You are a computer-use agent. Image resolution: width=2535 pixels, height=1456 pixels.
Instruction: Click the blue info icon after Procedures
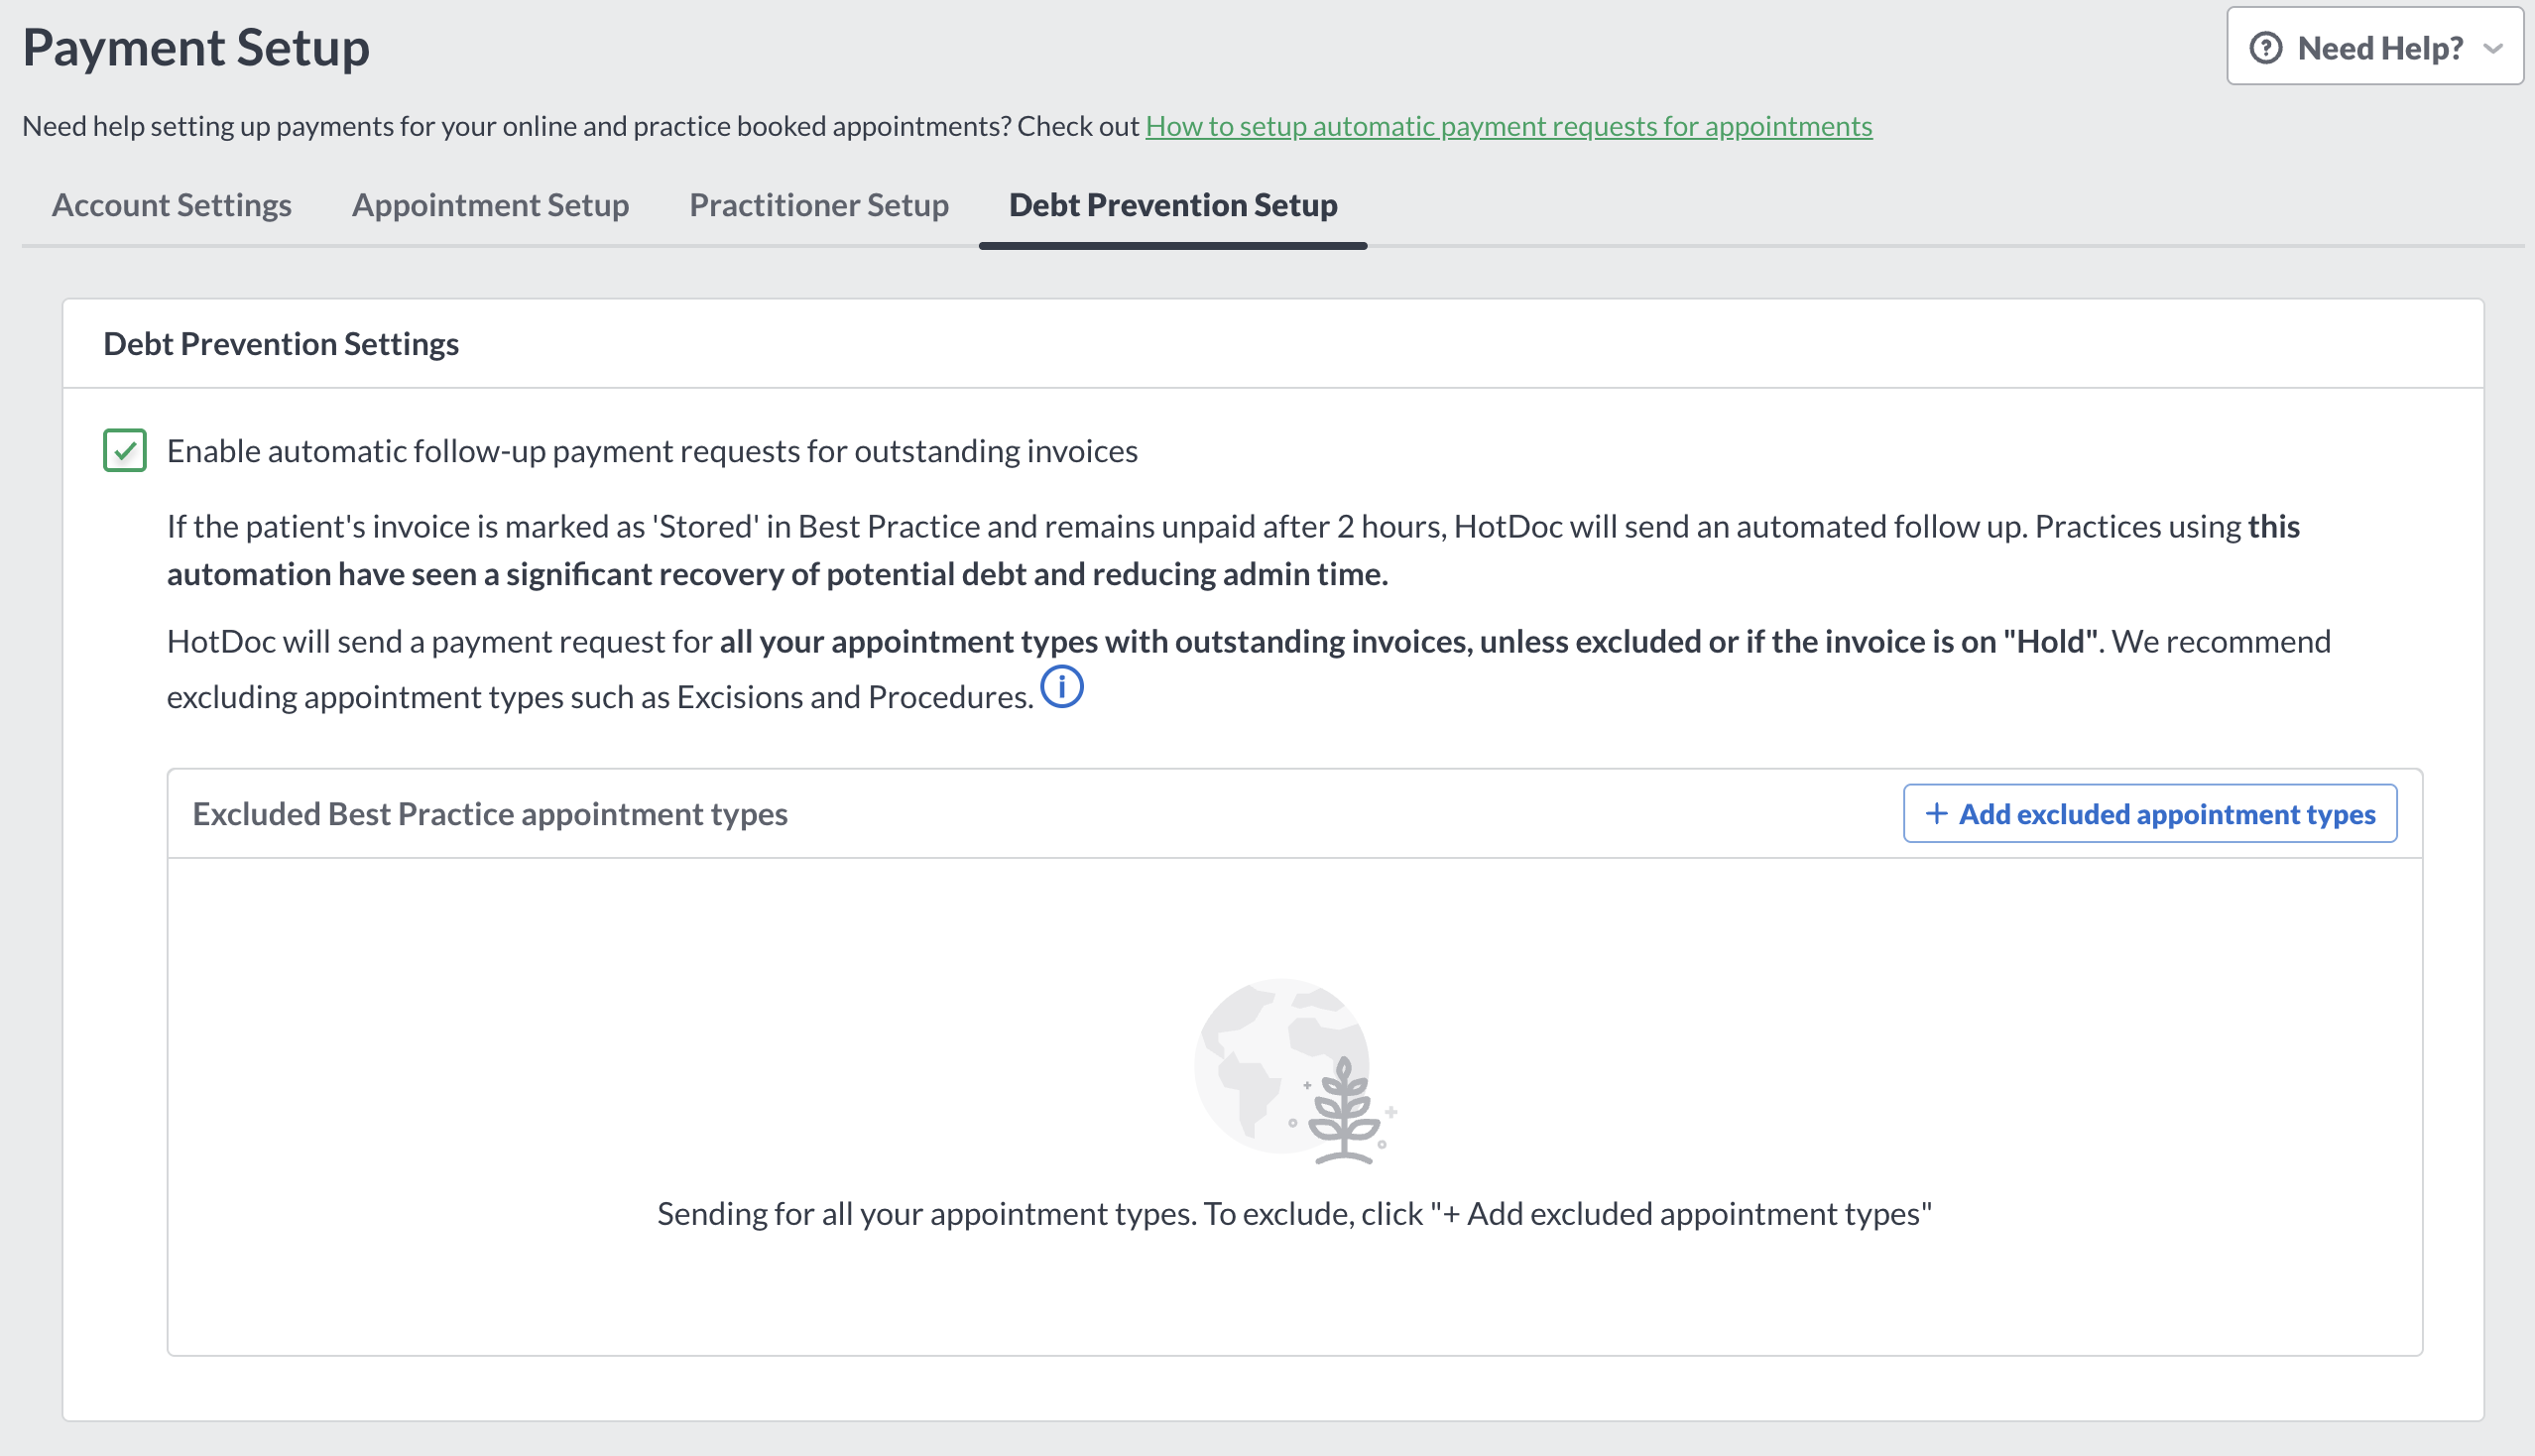click(1061, 687)
